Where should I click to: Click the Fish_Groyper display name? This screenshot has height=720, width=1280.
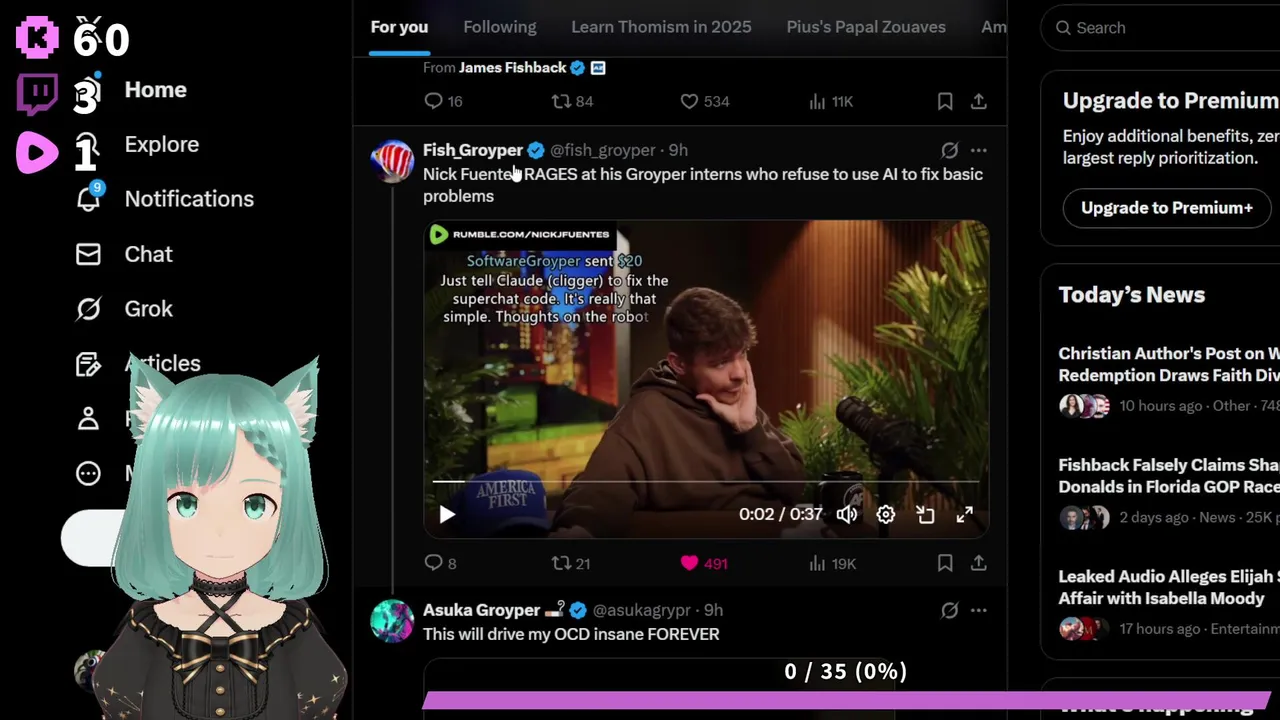click(x=473, y=150)
